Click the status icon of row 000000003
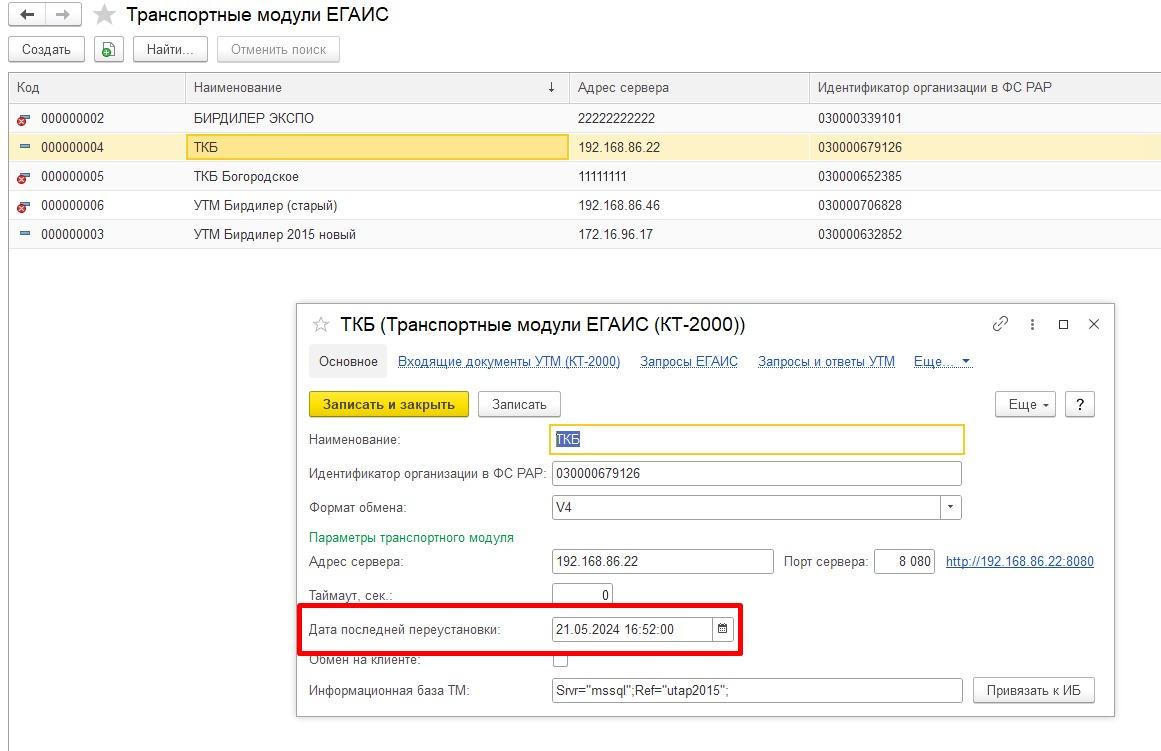Viewport: 1161px width, 751px height. pos(24,233)
